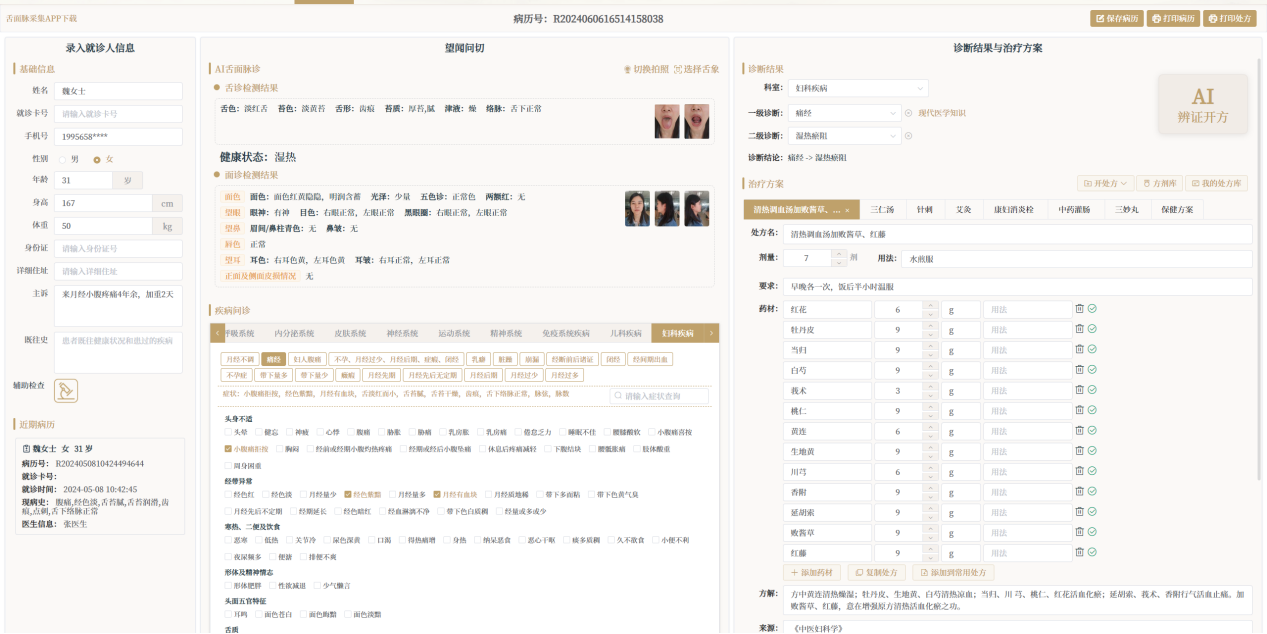Switch to the 三仁汤 treatment tab
Image resolution: width=1267 pixels, height=634 pixels.
pyautogui.click(x=881, y=210)
